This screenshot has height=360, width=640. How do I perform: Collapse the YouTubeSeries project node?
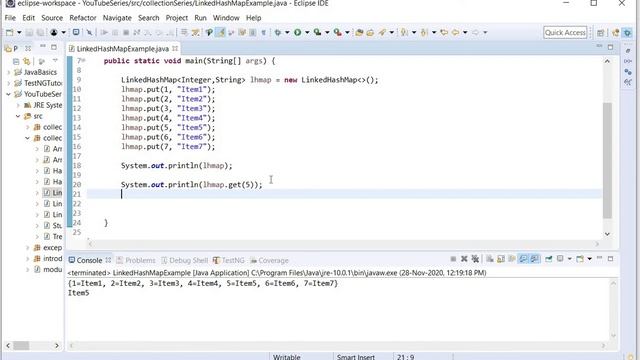[9, 94]
